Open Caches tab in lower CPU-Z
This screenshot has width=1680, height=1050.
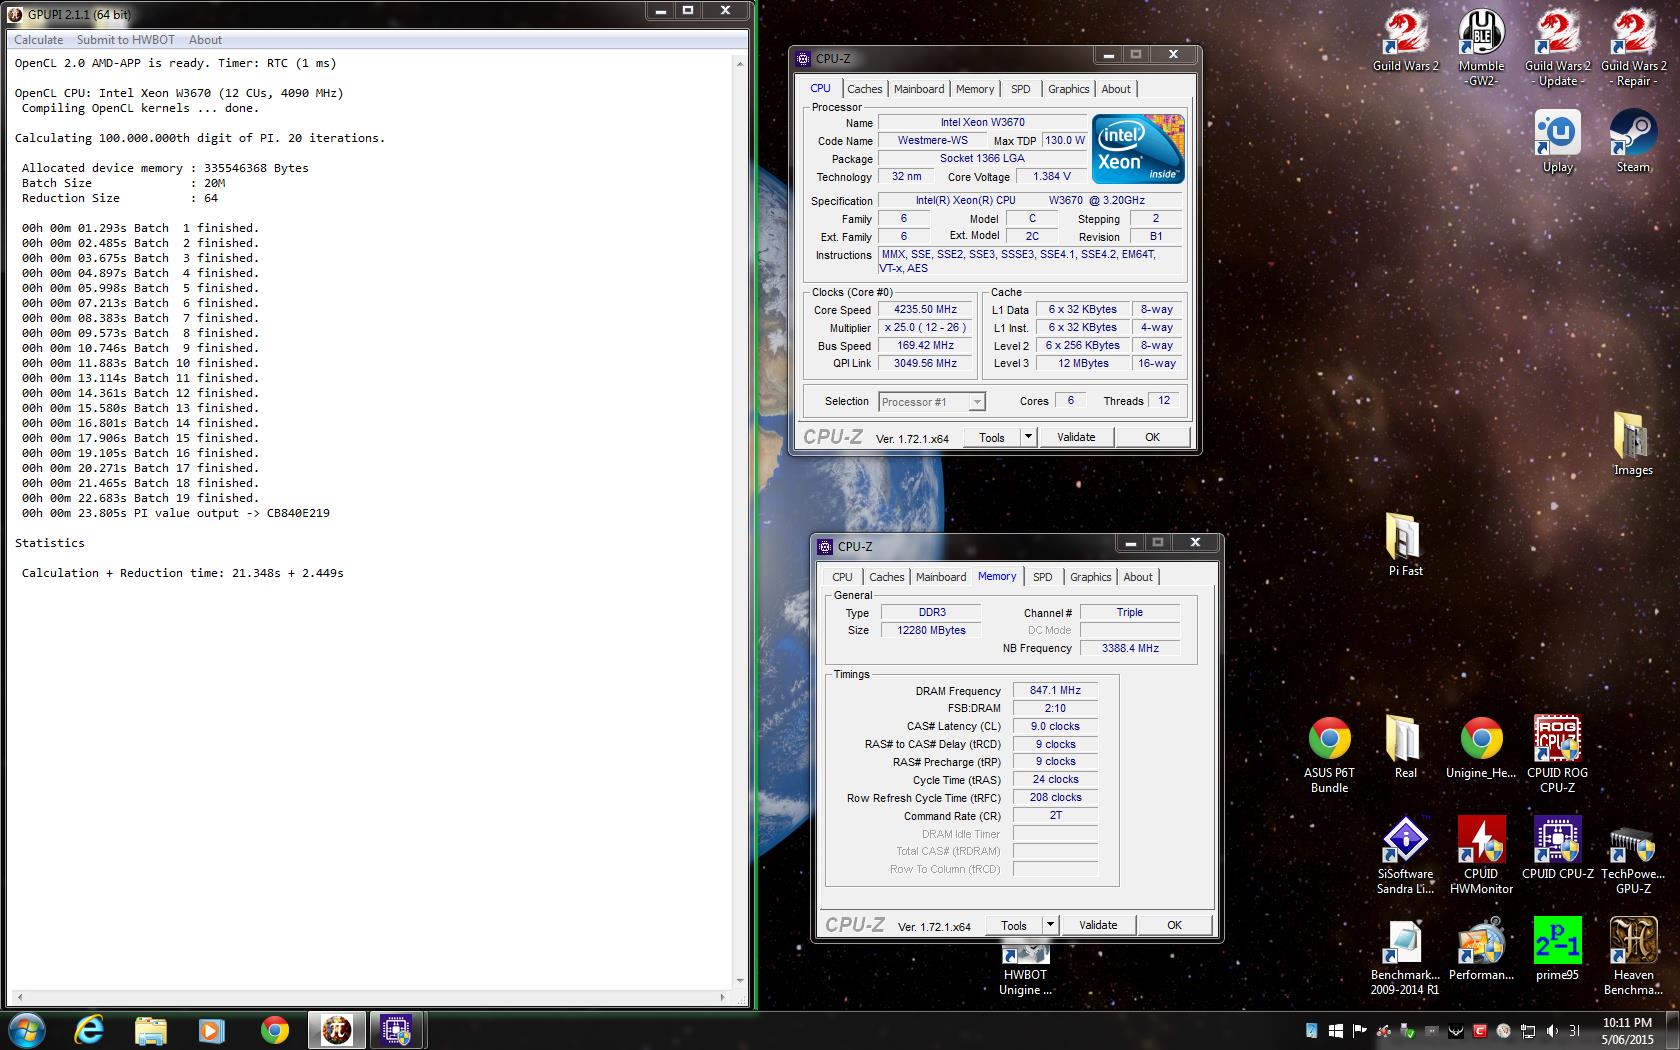(x=886, y=577)
